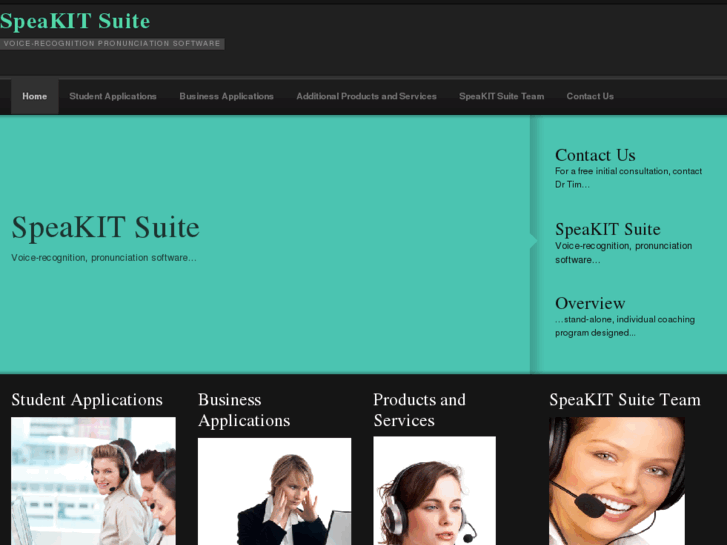Screen dimensions: 727x545
Task: Open the Home navigation tab
Action: [x=35, y=96]
